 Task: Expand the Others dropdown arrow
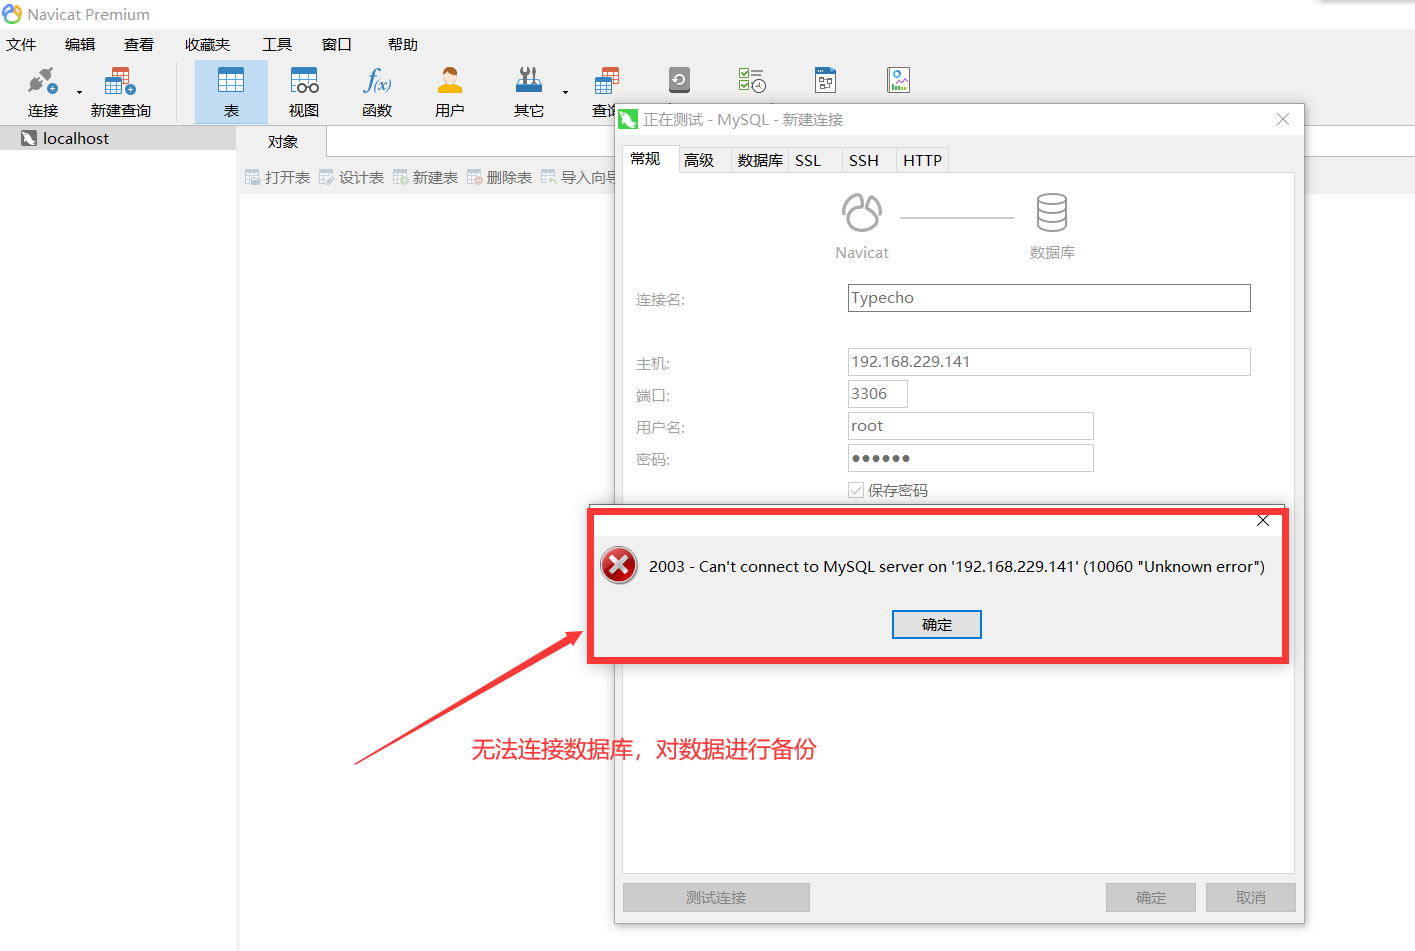565,93
